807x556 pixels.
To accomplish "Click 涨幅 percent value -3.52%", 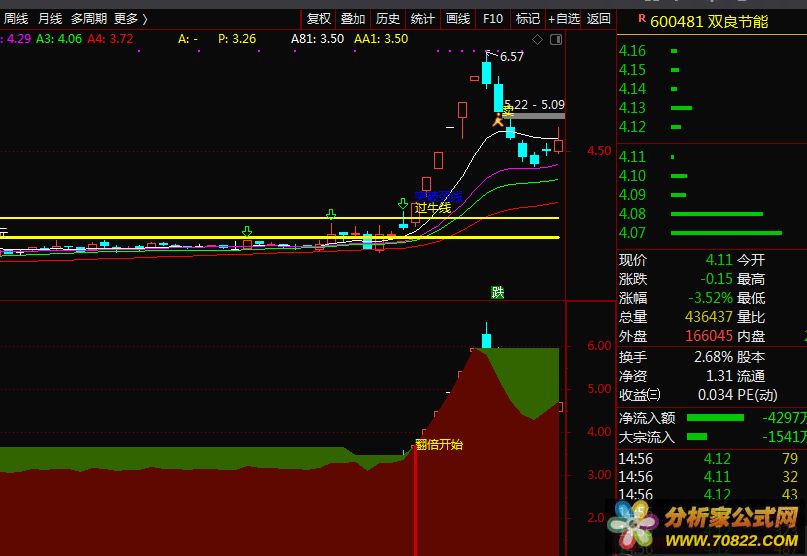I will (x=710, y=298).
